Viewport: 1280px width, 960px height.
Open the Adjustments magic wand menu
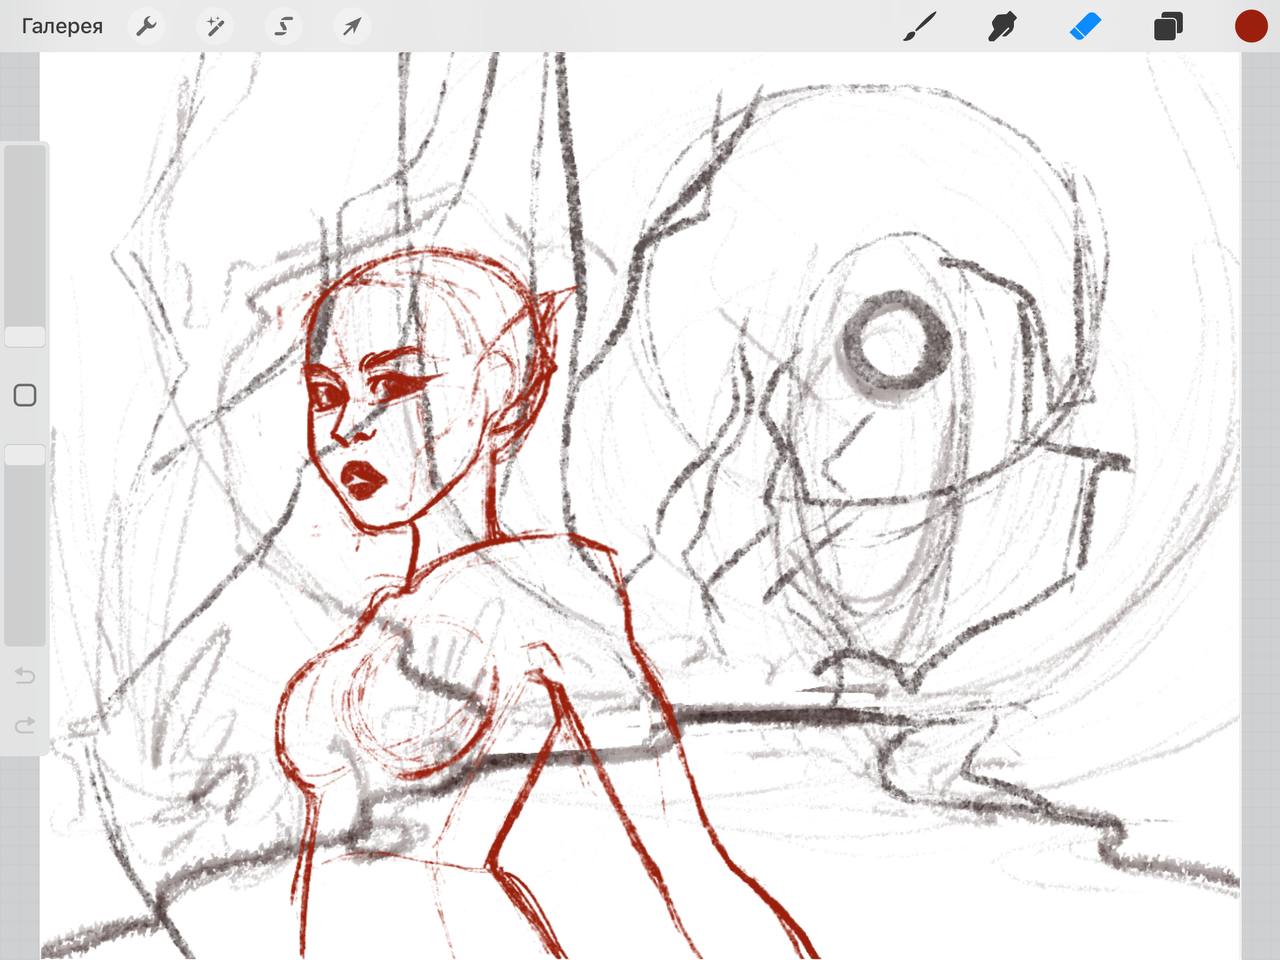215,26
